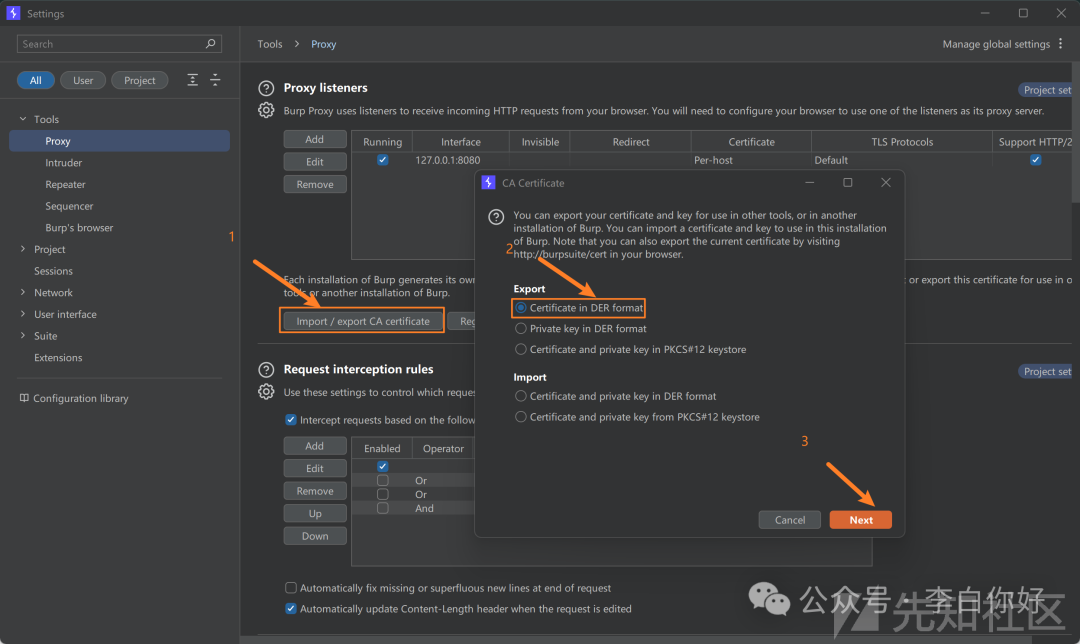The image size is (1080, 644).
Task: Toggle Running checkbox for 127.0.0.1:8080 listener
Action: click(382, 160)
